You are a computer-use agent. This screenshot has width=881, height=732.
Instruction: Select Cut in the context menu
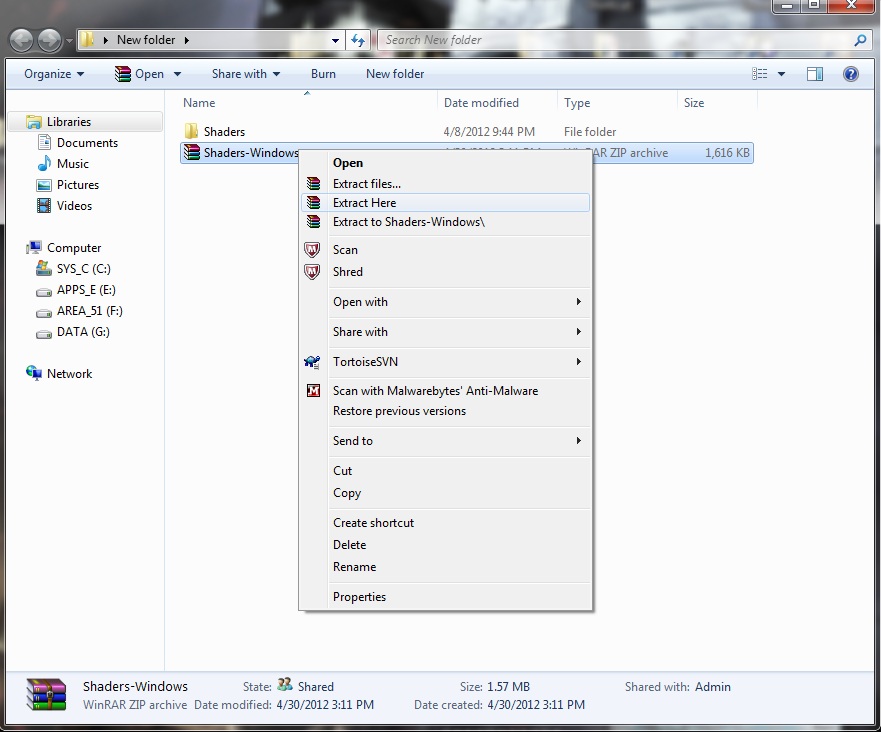click(446, 471)
